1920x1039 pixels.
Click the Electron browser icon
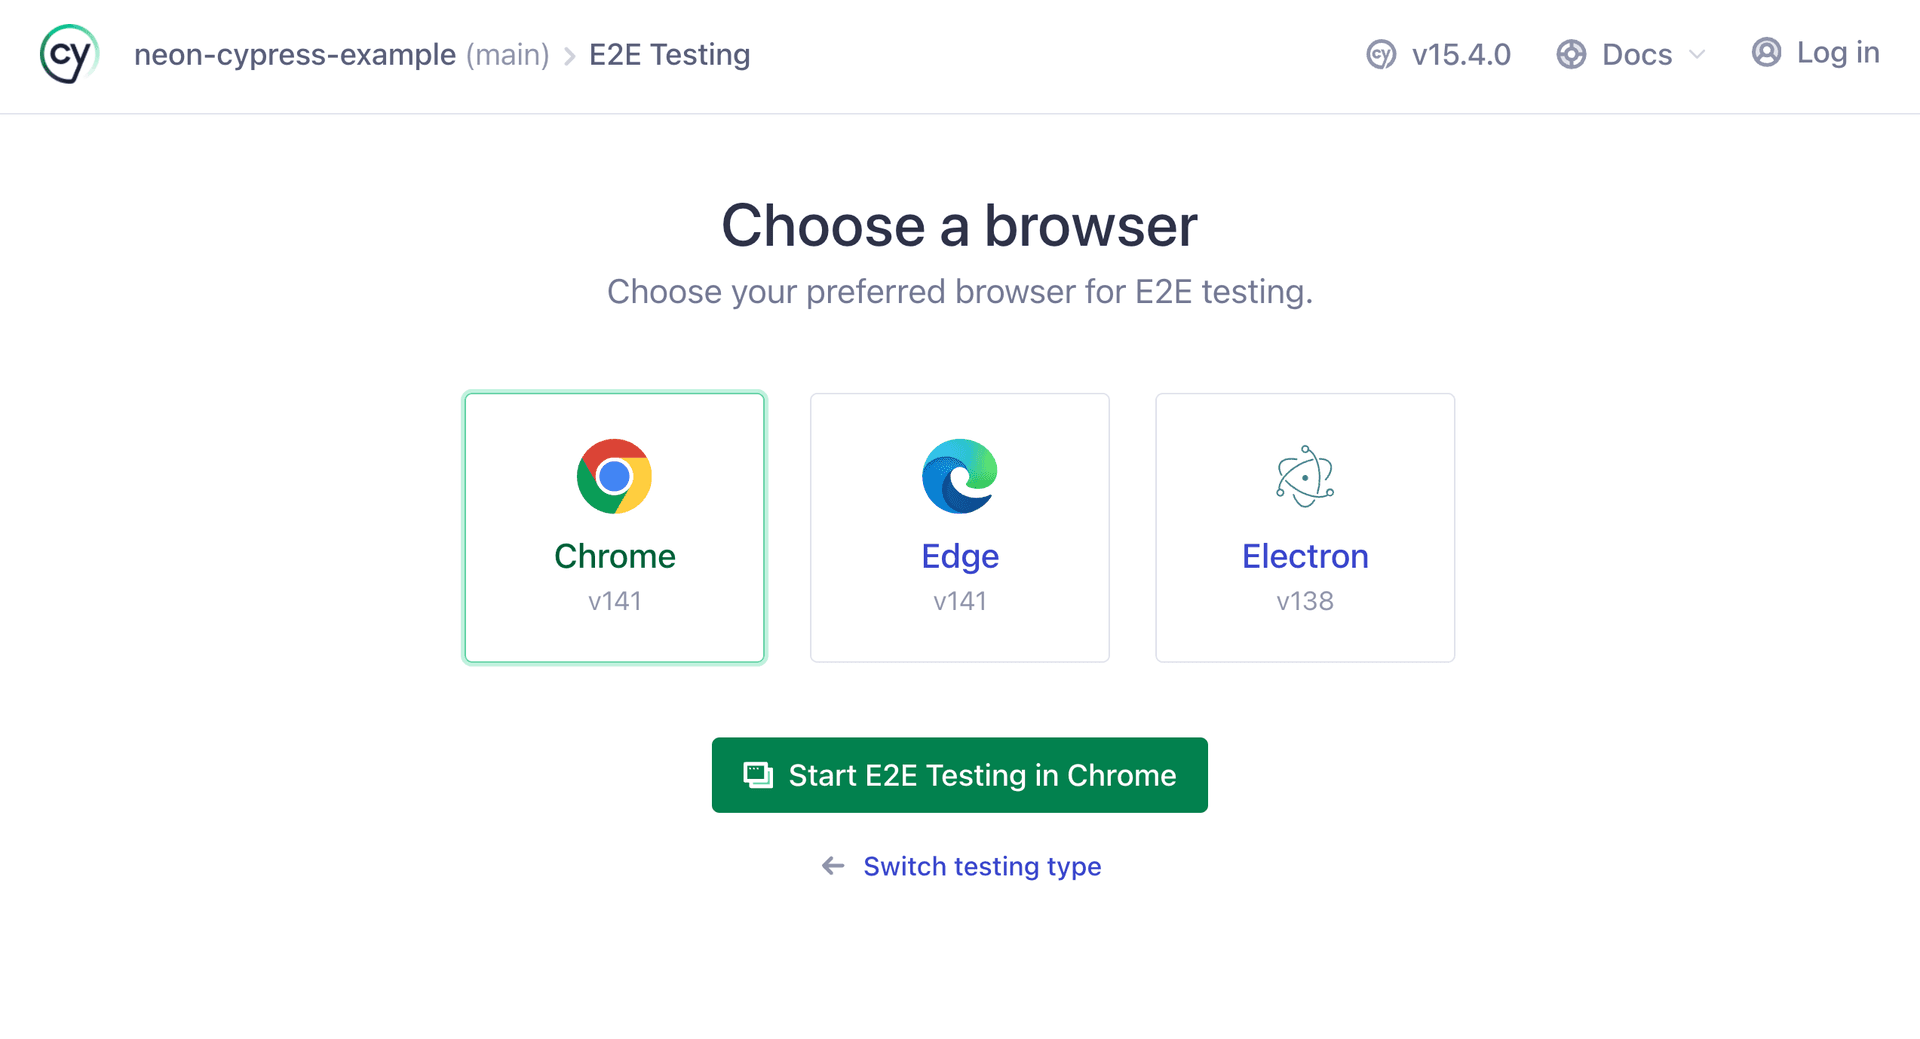[1304, 476]
